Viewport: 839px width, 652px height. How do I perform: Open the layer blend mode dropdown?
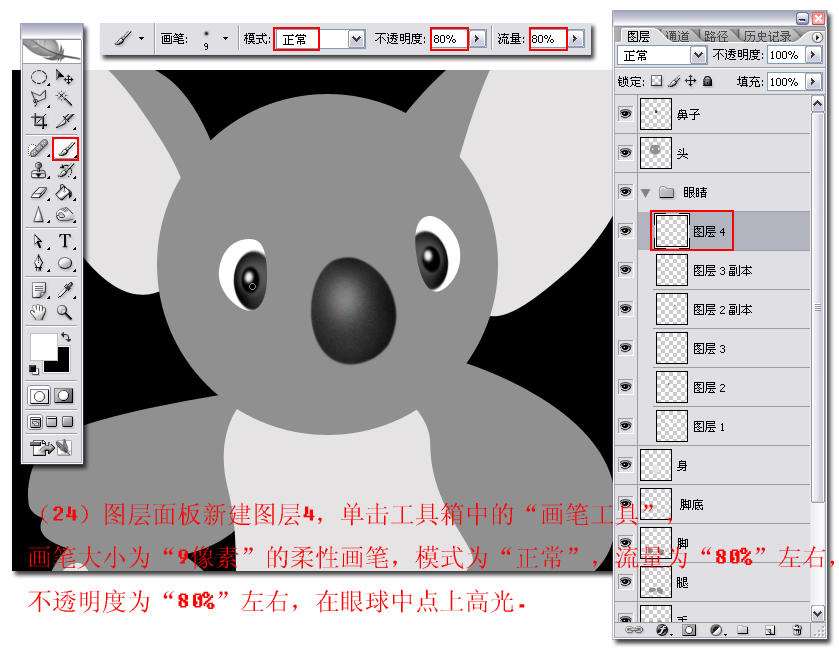pos(698,55)
